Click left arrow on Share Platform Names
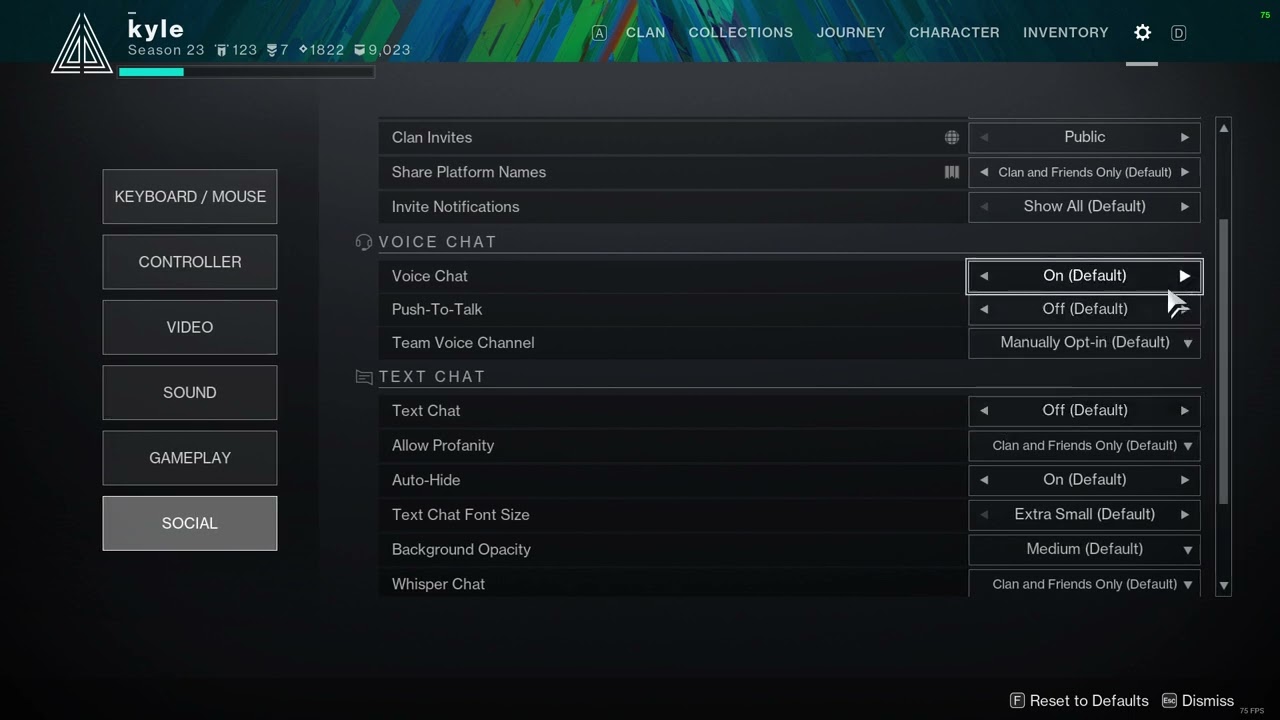The image size is (1280, 720). coord(984,172)
